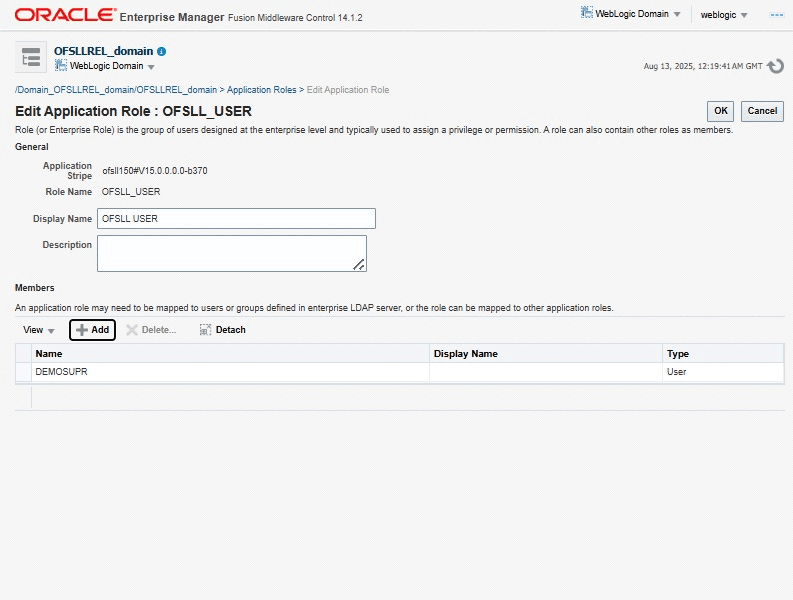Open the Domain_OFSLLREL_domain breadcrumb link
793x600 pixels.
[116, 90]
